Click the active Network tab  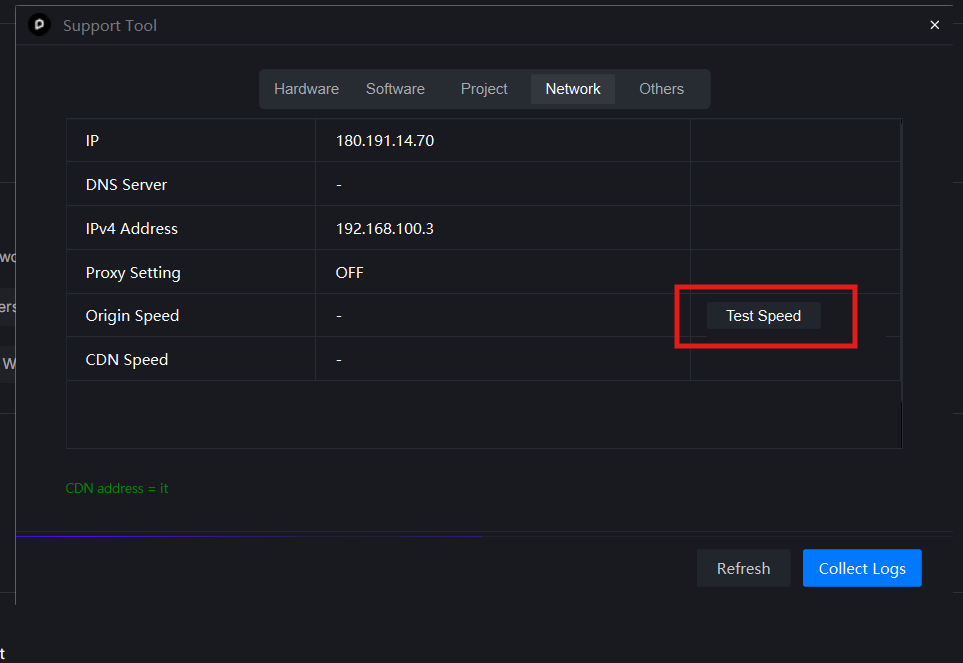click(x=573, y=89)
